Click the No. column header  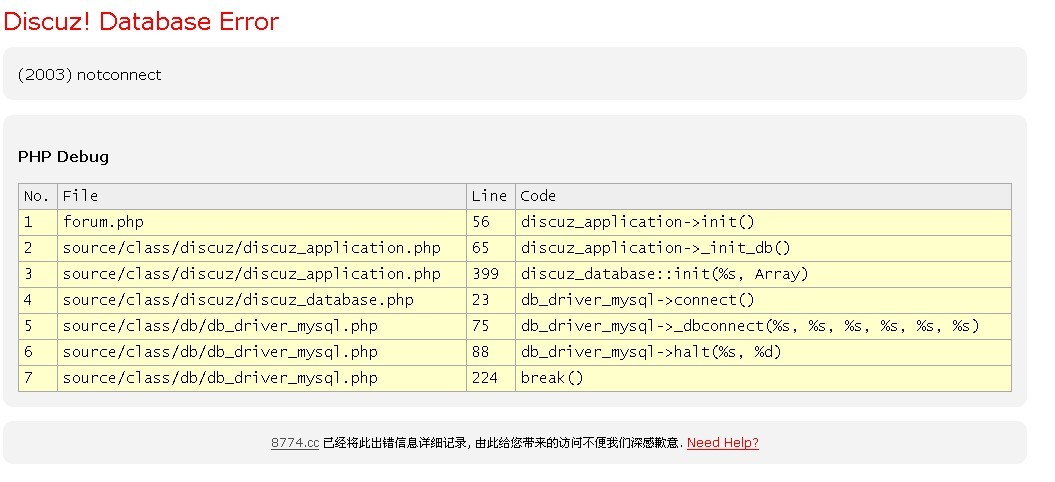38,197
